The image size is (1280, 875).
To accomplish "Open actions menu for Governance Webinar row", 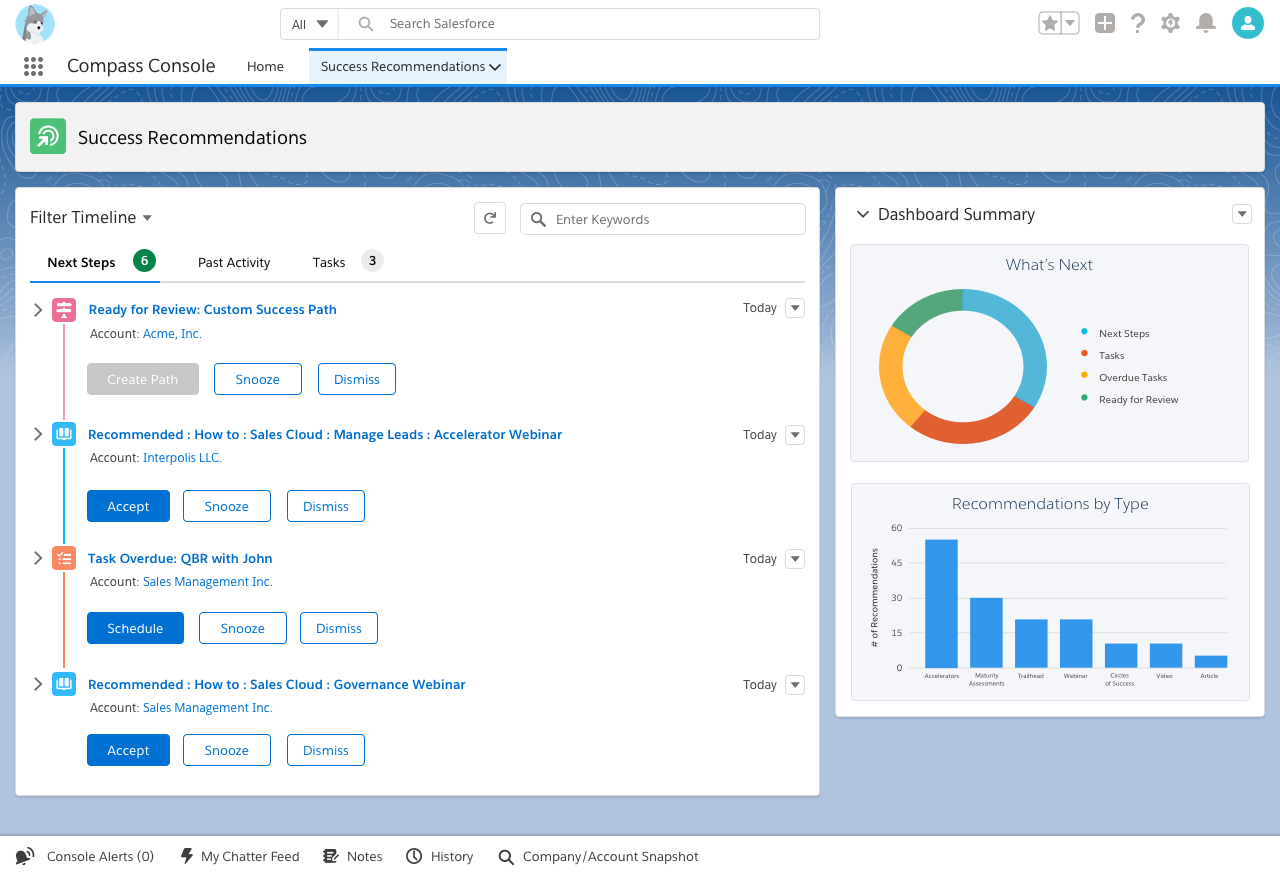I will [x=795, y=684].
